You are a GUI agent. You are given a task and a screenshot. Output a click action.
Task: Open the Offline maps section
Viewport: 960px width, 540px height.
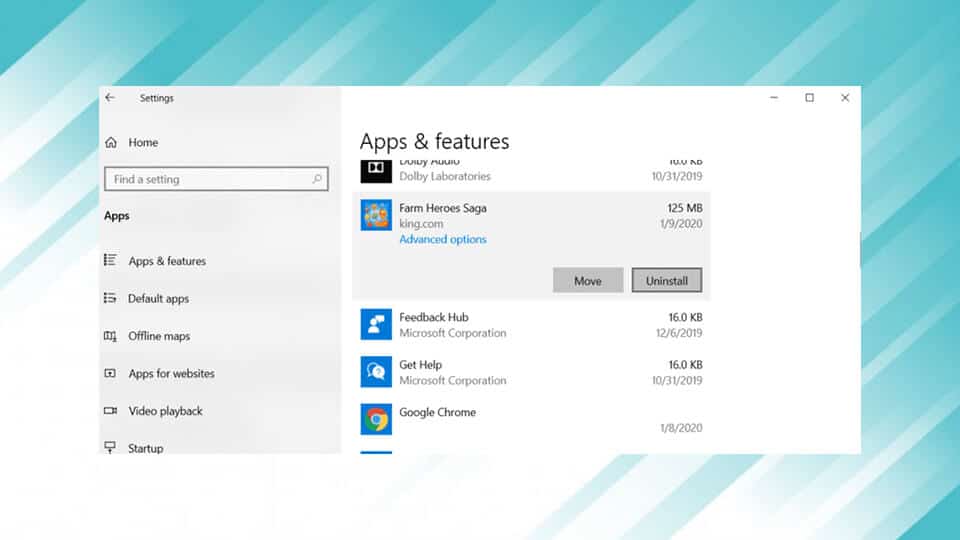[x=159, y=336]
